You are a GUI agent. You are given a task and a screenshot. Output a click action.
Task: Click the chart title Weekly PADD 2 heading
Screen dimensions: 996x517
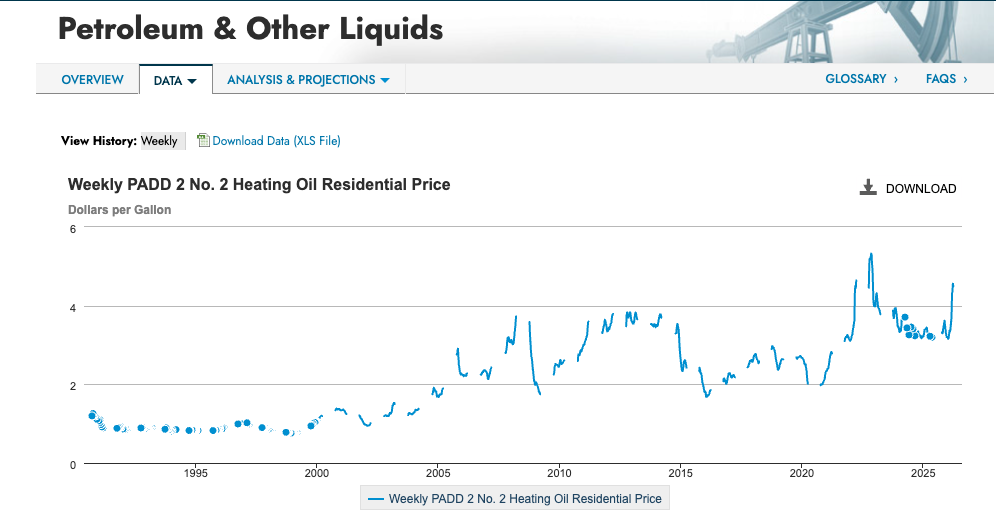[x=259, y=184]
